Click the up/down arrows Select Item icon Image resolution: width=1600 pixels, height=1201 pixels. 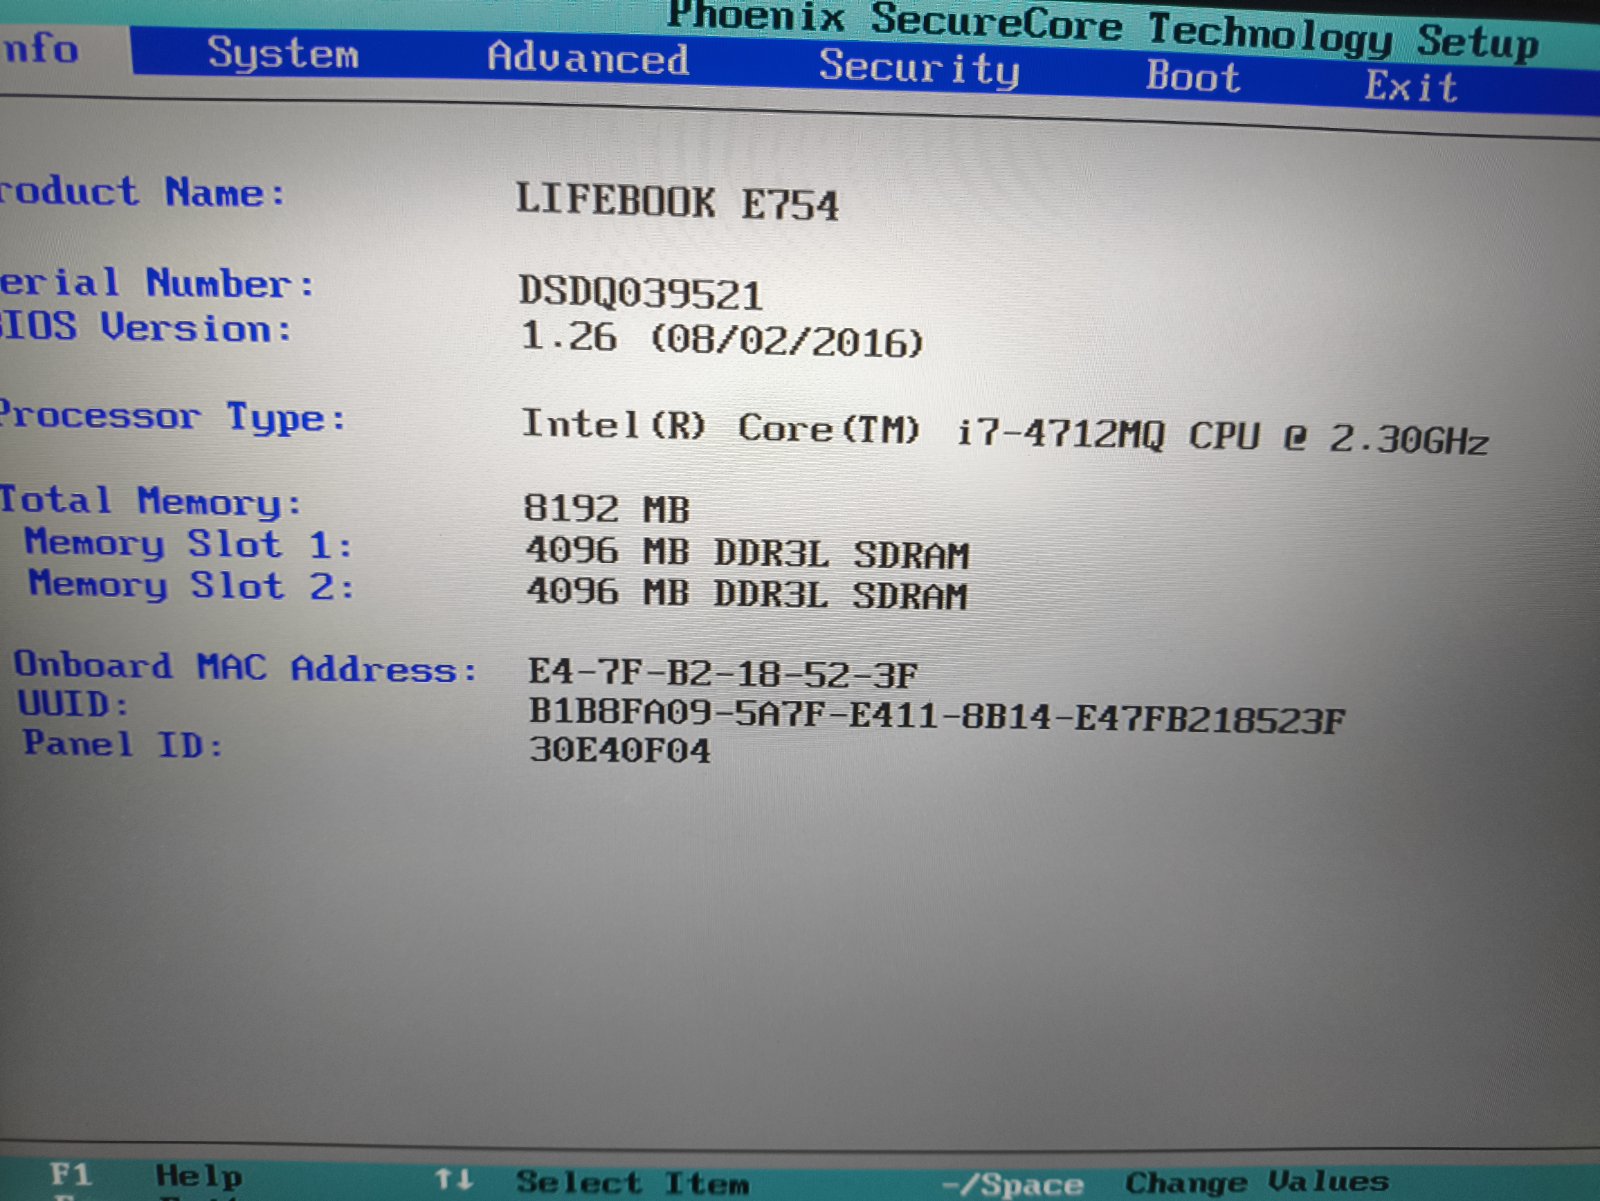tap(453, 1180)
